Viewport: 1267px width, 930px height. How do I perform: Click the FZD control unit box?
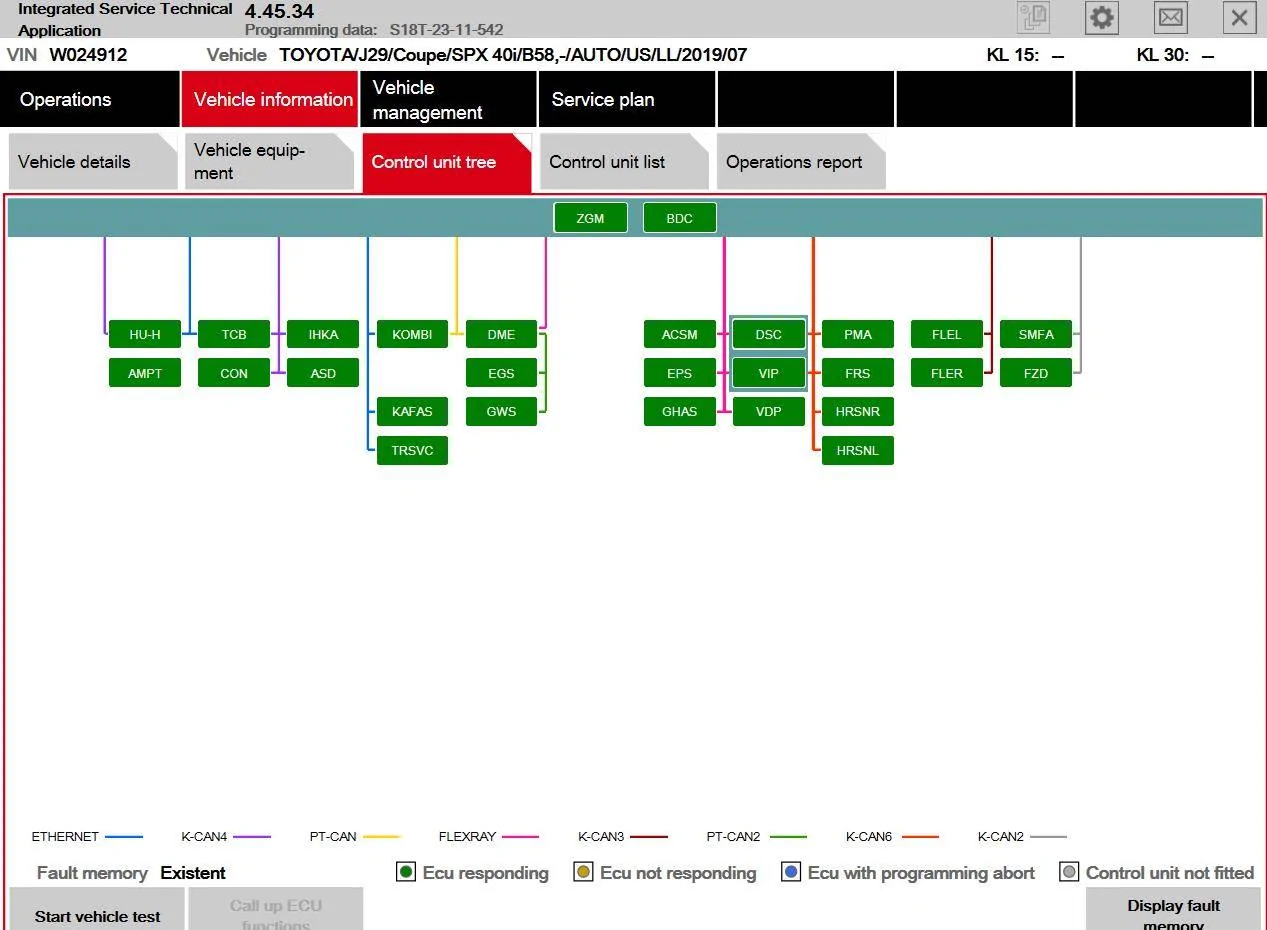tap(1036, 373)
